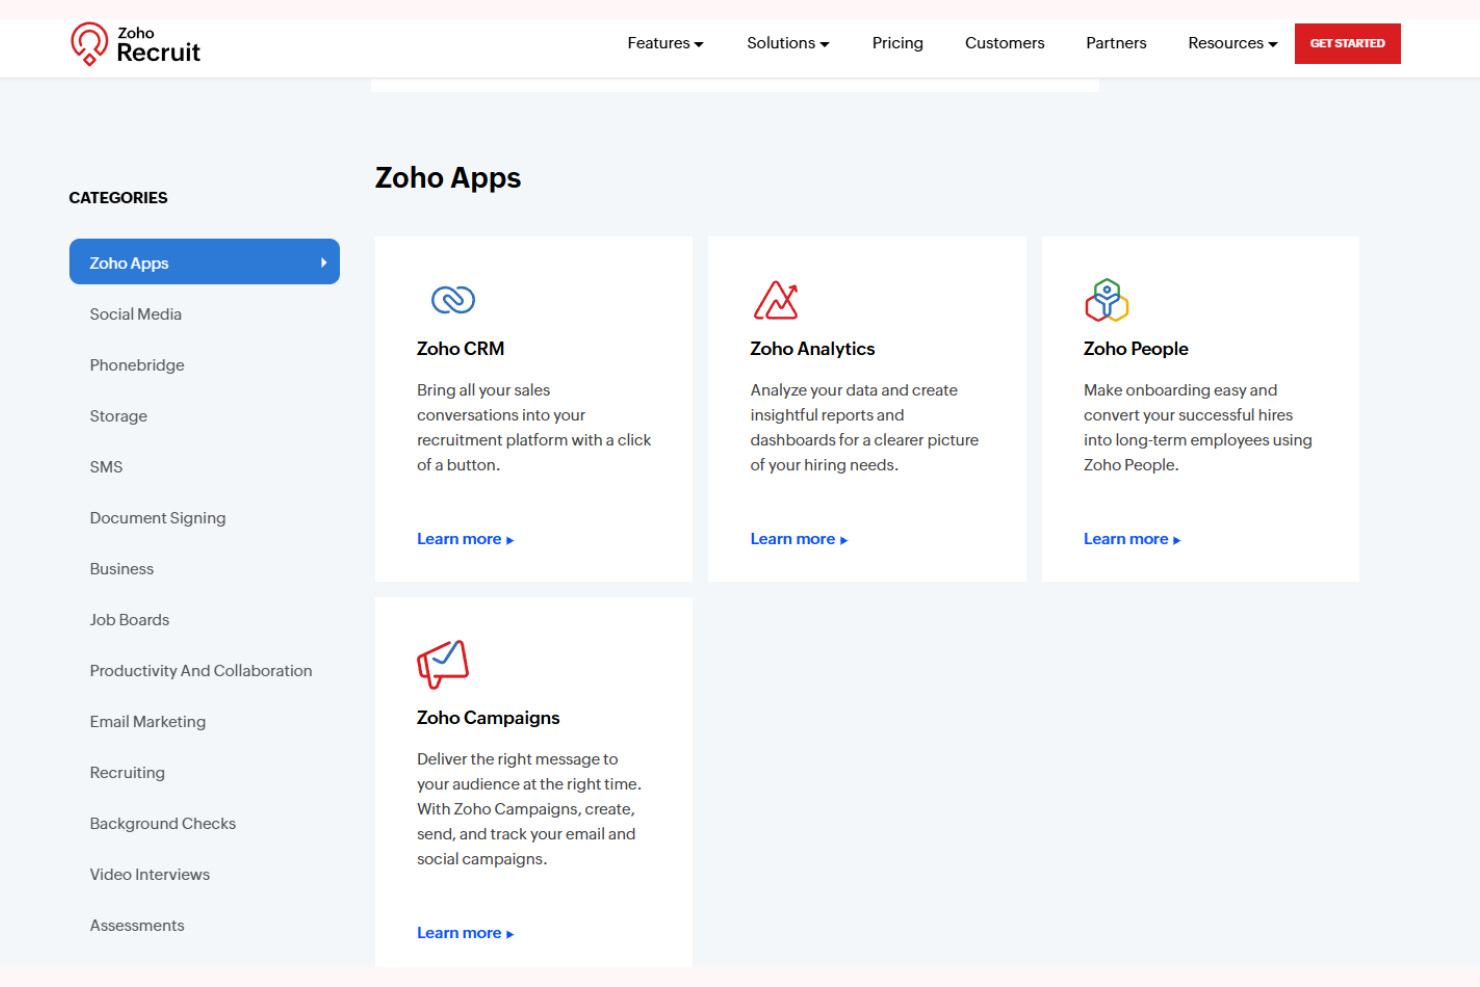Image resolution: width=1480 pixels, height=987 pixels.
Task: Click the Learn more arrow under Zoho People
Action: (x=1176, y=539)
